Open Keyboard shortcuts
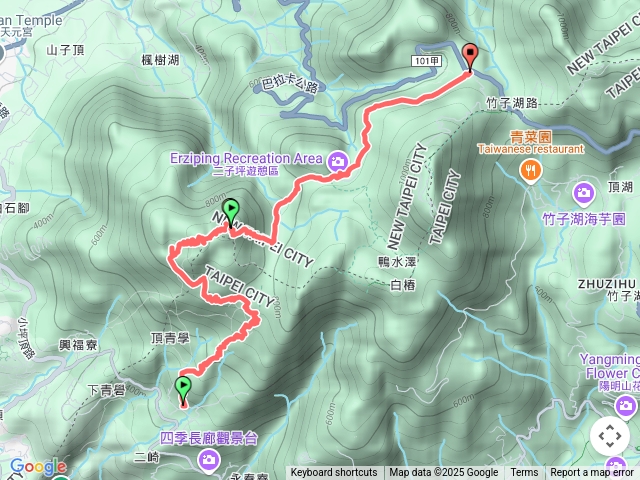Image resolution: width=640 pixels, height=480 pixels. 334,473
